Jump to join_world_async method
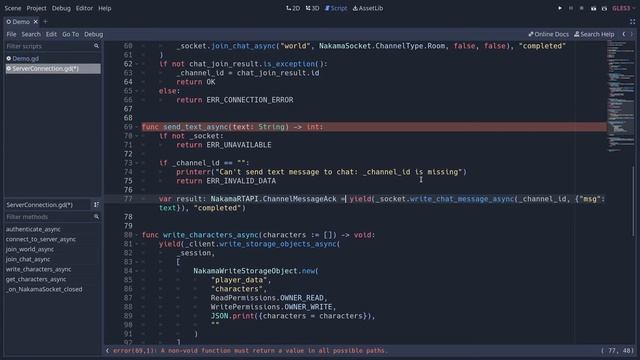The height and width of the screenshot is (360, 640). coord(30,249)
